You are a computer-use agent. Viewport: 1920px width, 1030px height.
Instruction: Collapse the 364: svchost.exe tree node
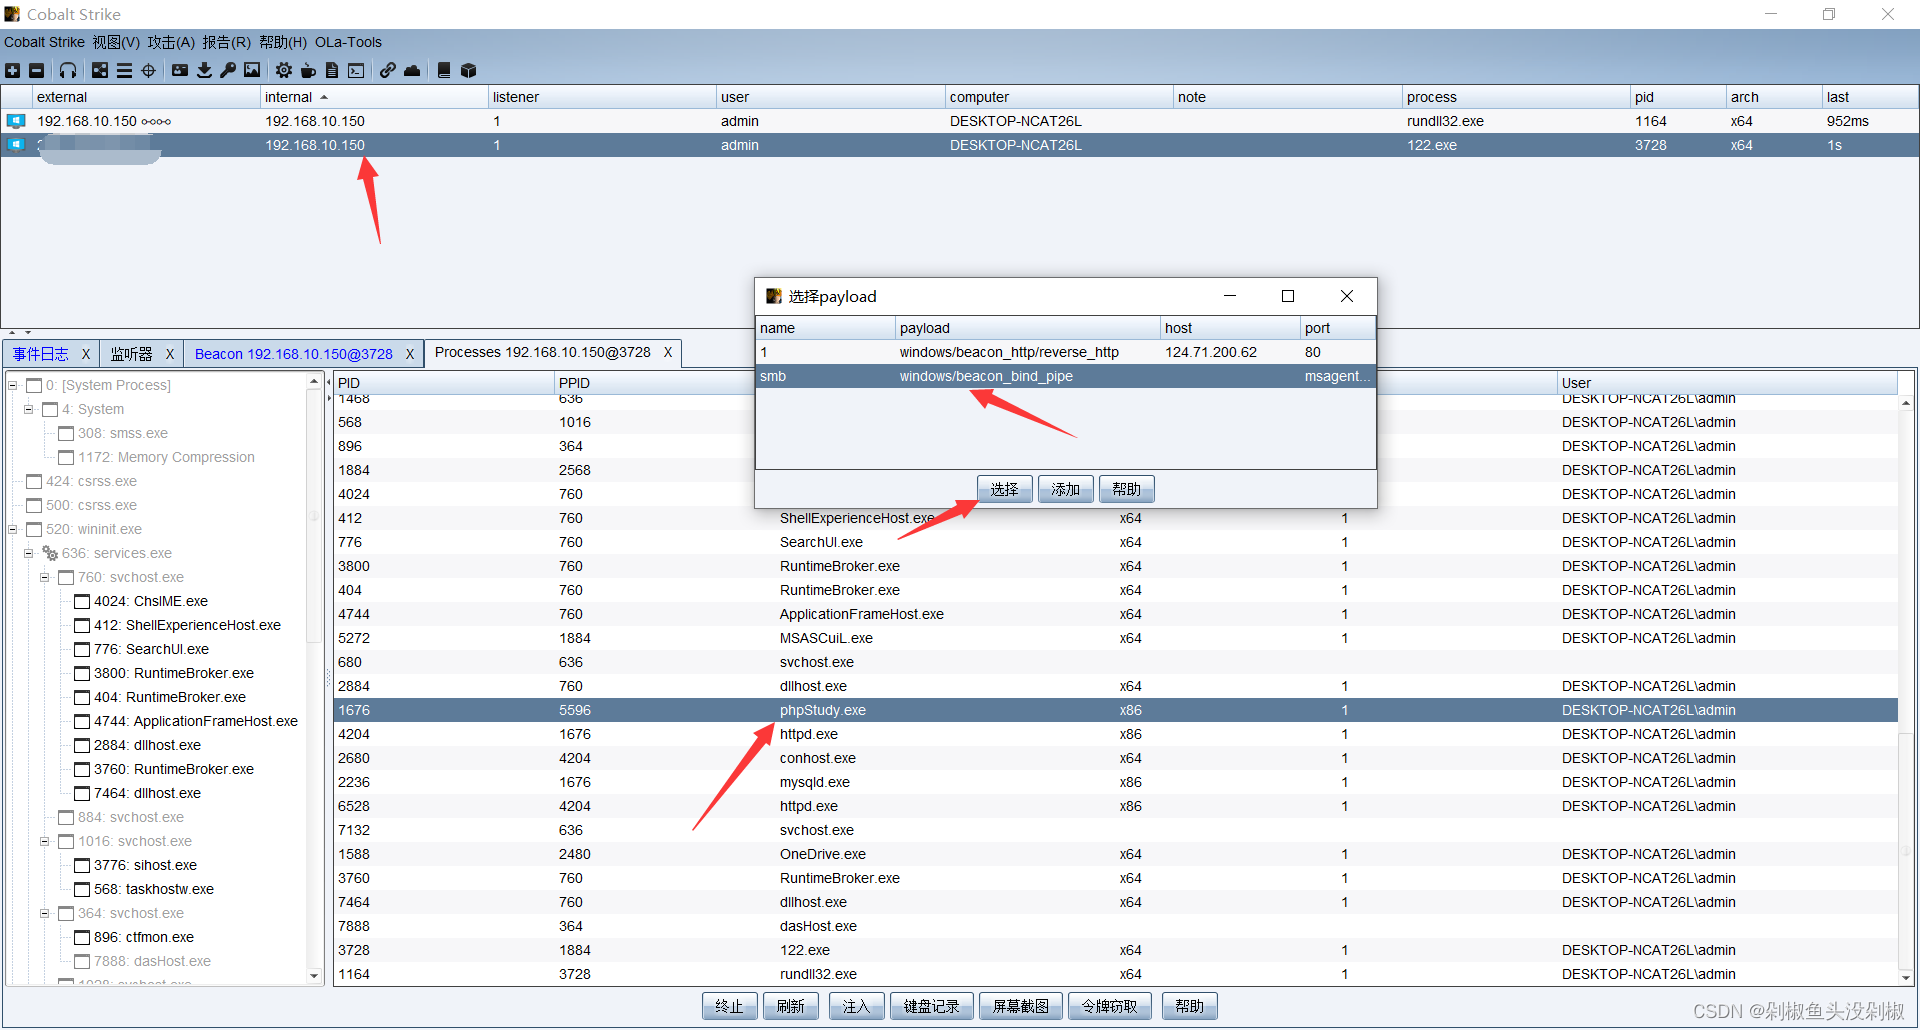click(x=45, y=914)
